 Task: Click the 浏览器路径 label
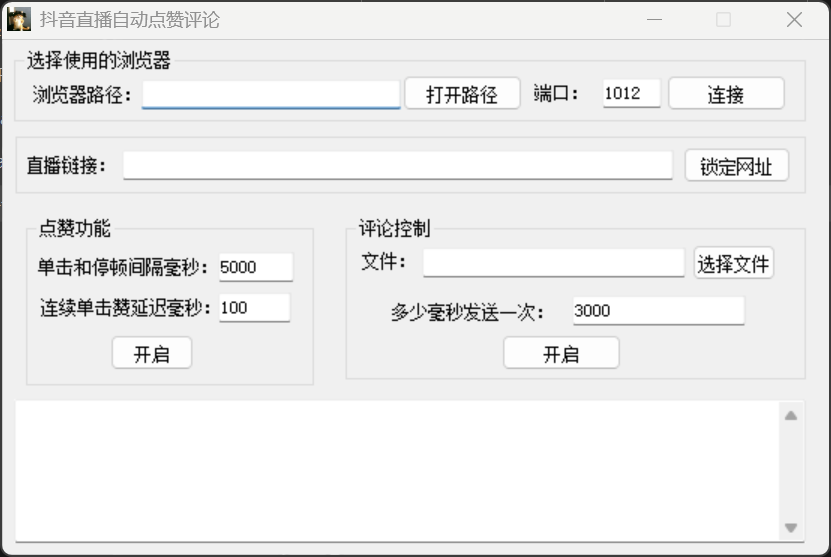82,95
